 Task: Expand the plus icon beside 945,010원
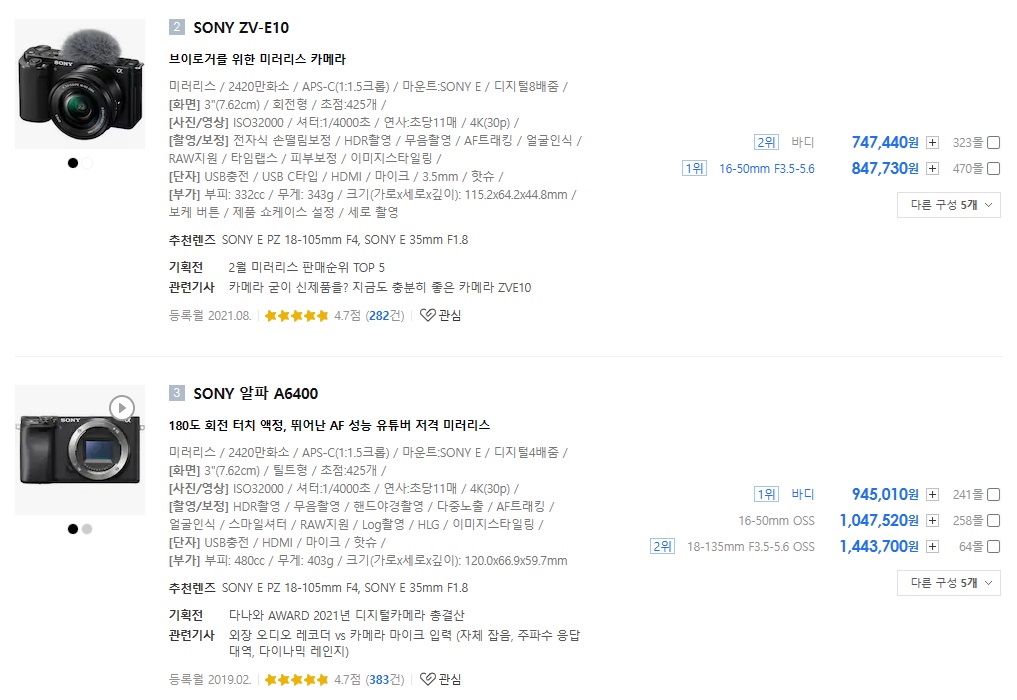pos(932,495)
